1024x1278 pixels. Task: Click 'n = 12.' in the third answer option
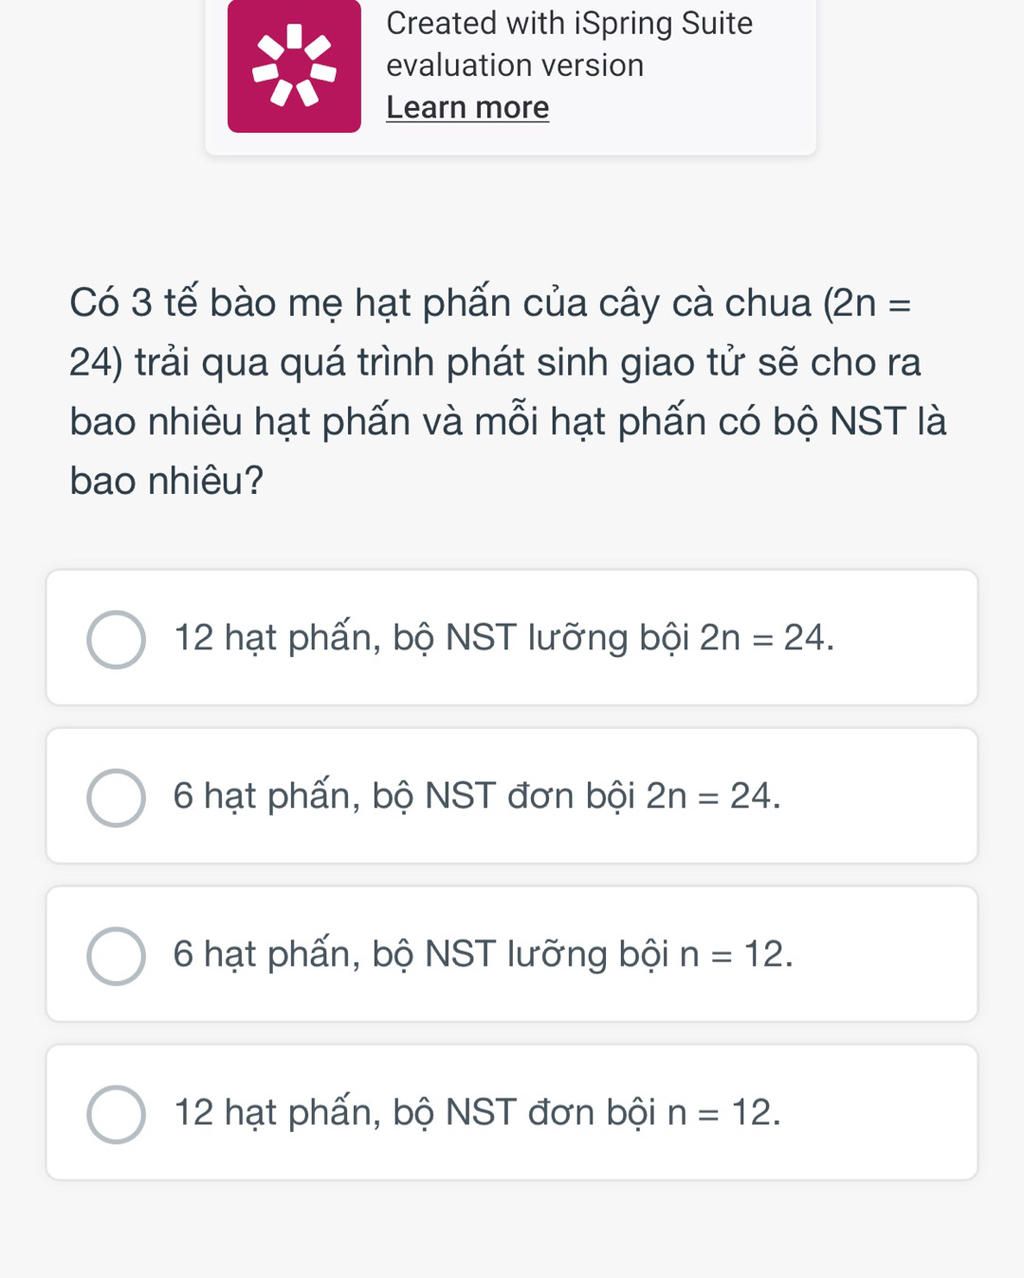pos(737,955)
